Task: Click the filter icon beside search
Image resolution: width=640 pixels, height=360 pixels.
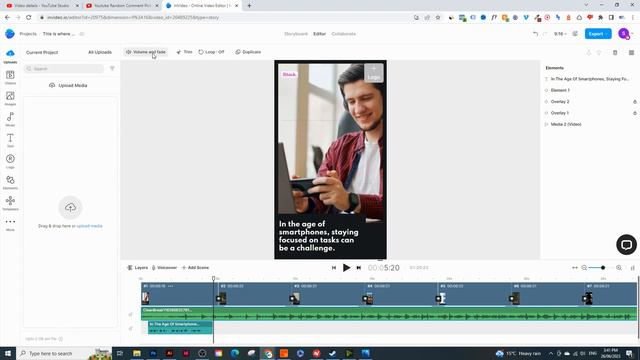Action: click(112, 69)
